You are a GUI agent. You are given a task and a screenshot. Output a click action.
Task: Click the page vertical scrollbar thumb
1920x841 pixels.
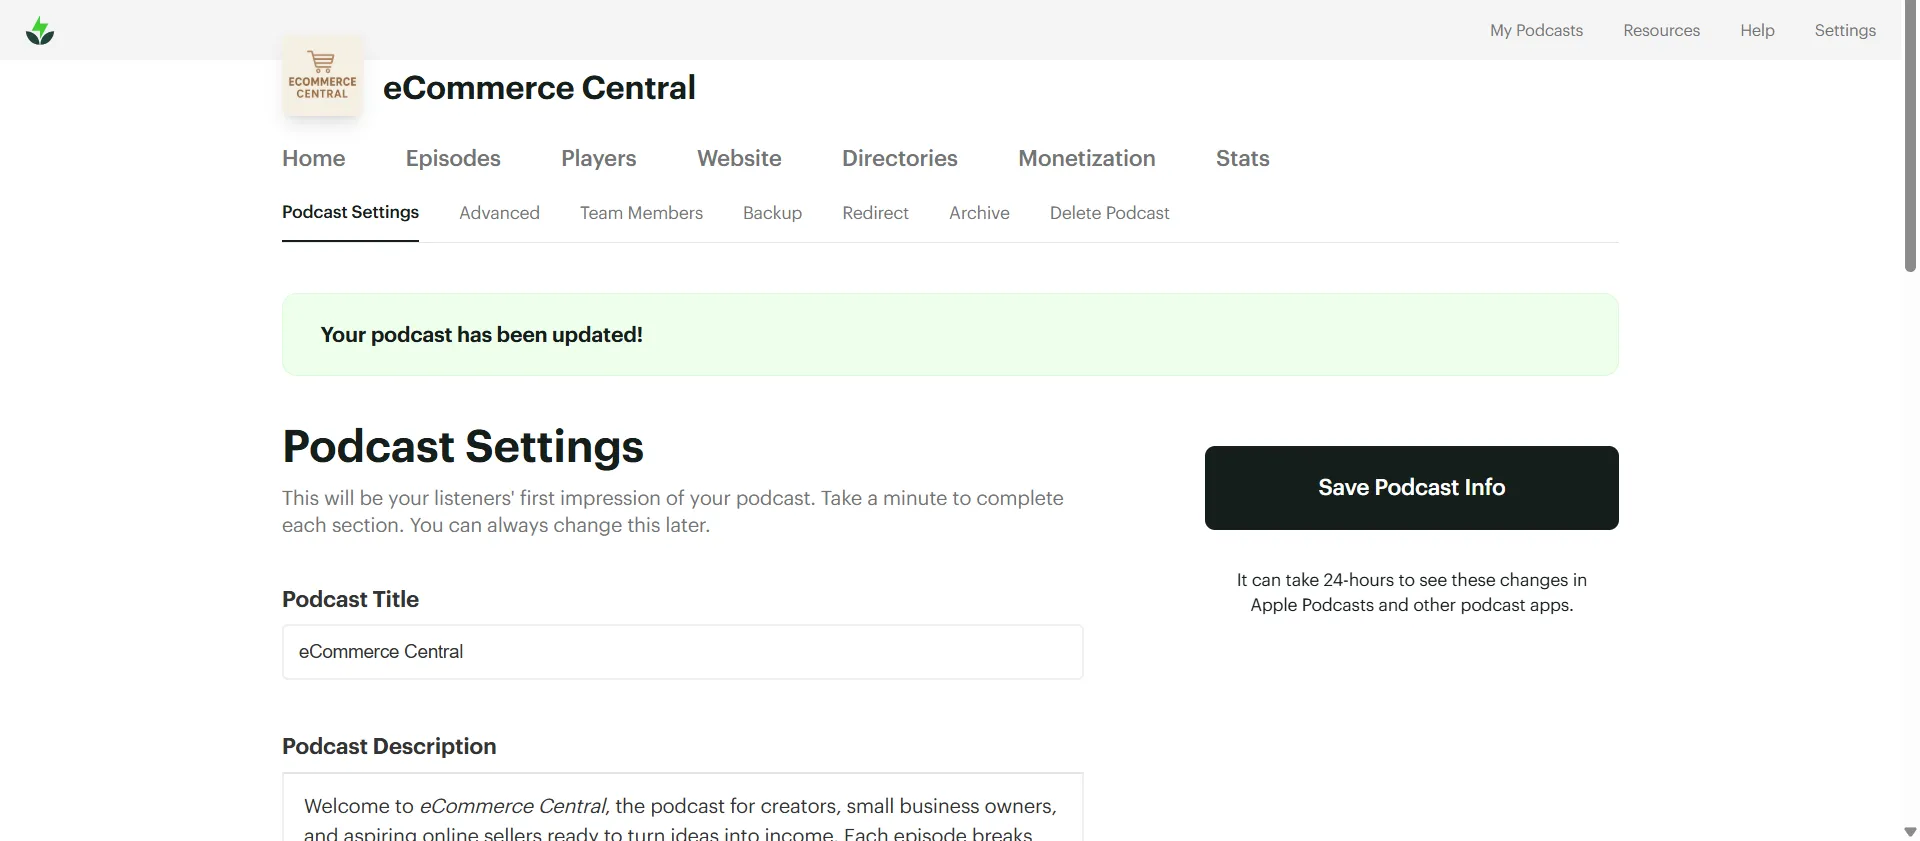coord(1910,136)
